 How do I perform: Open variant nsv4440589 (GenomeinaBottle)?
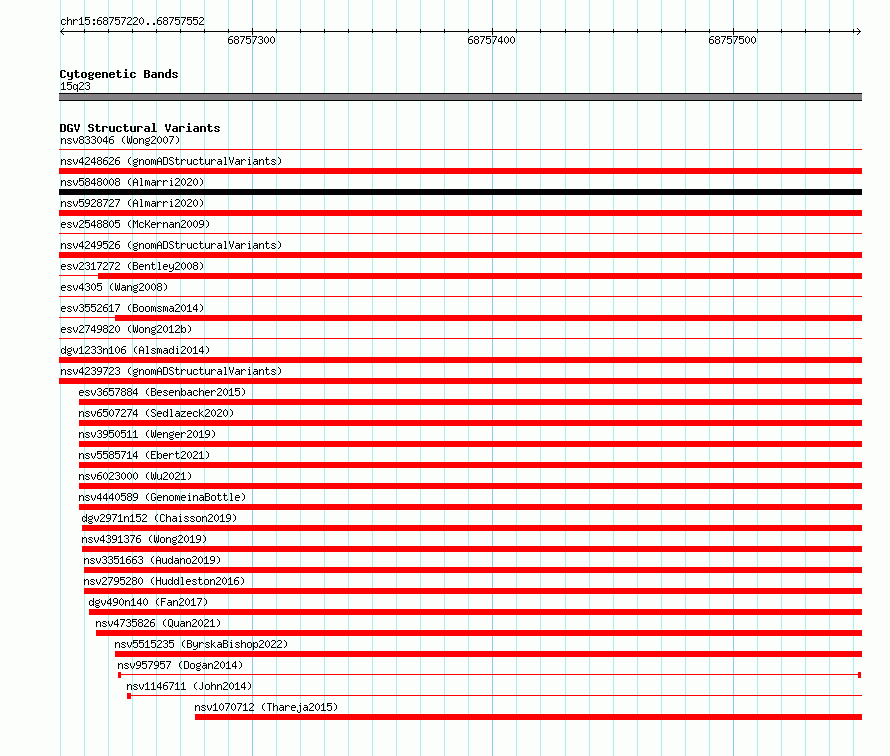(162, 497)
